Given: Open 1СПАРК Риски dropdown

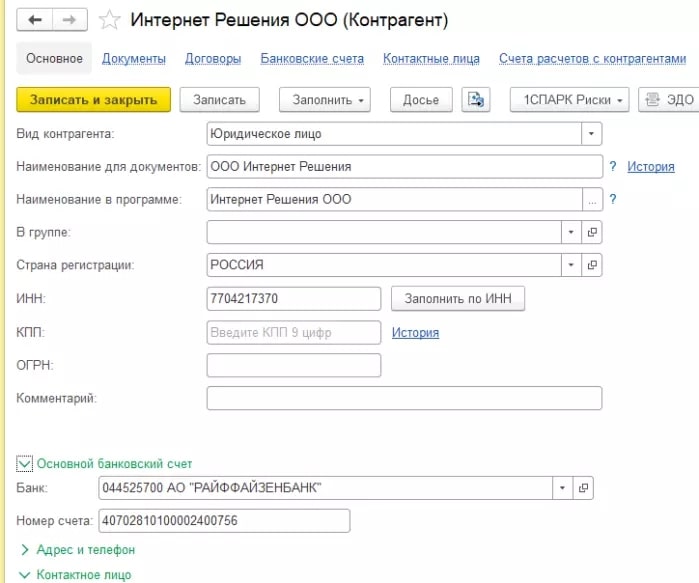Looking at the screenshot, I should tap(569, 99).
